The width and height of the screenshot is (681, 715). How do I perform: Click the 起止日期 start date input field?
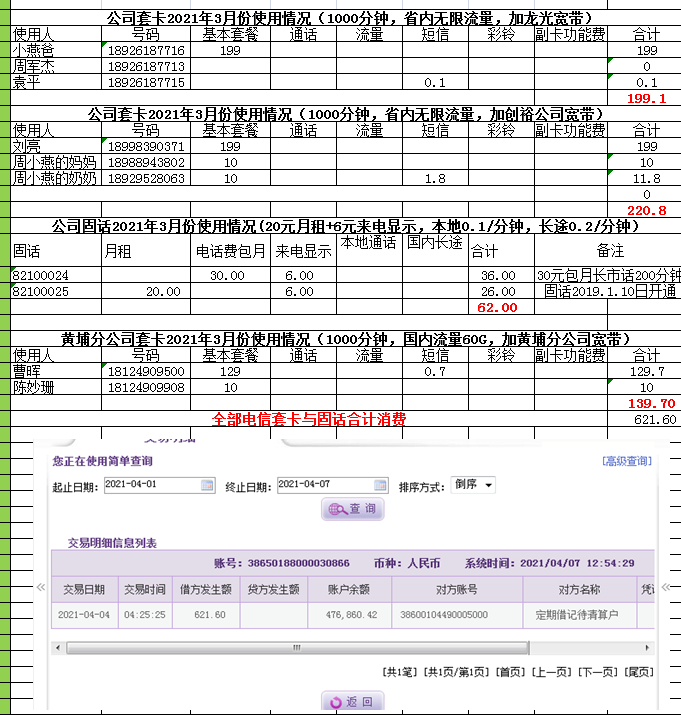pyautogui.click(x=150, y=485)
